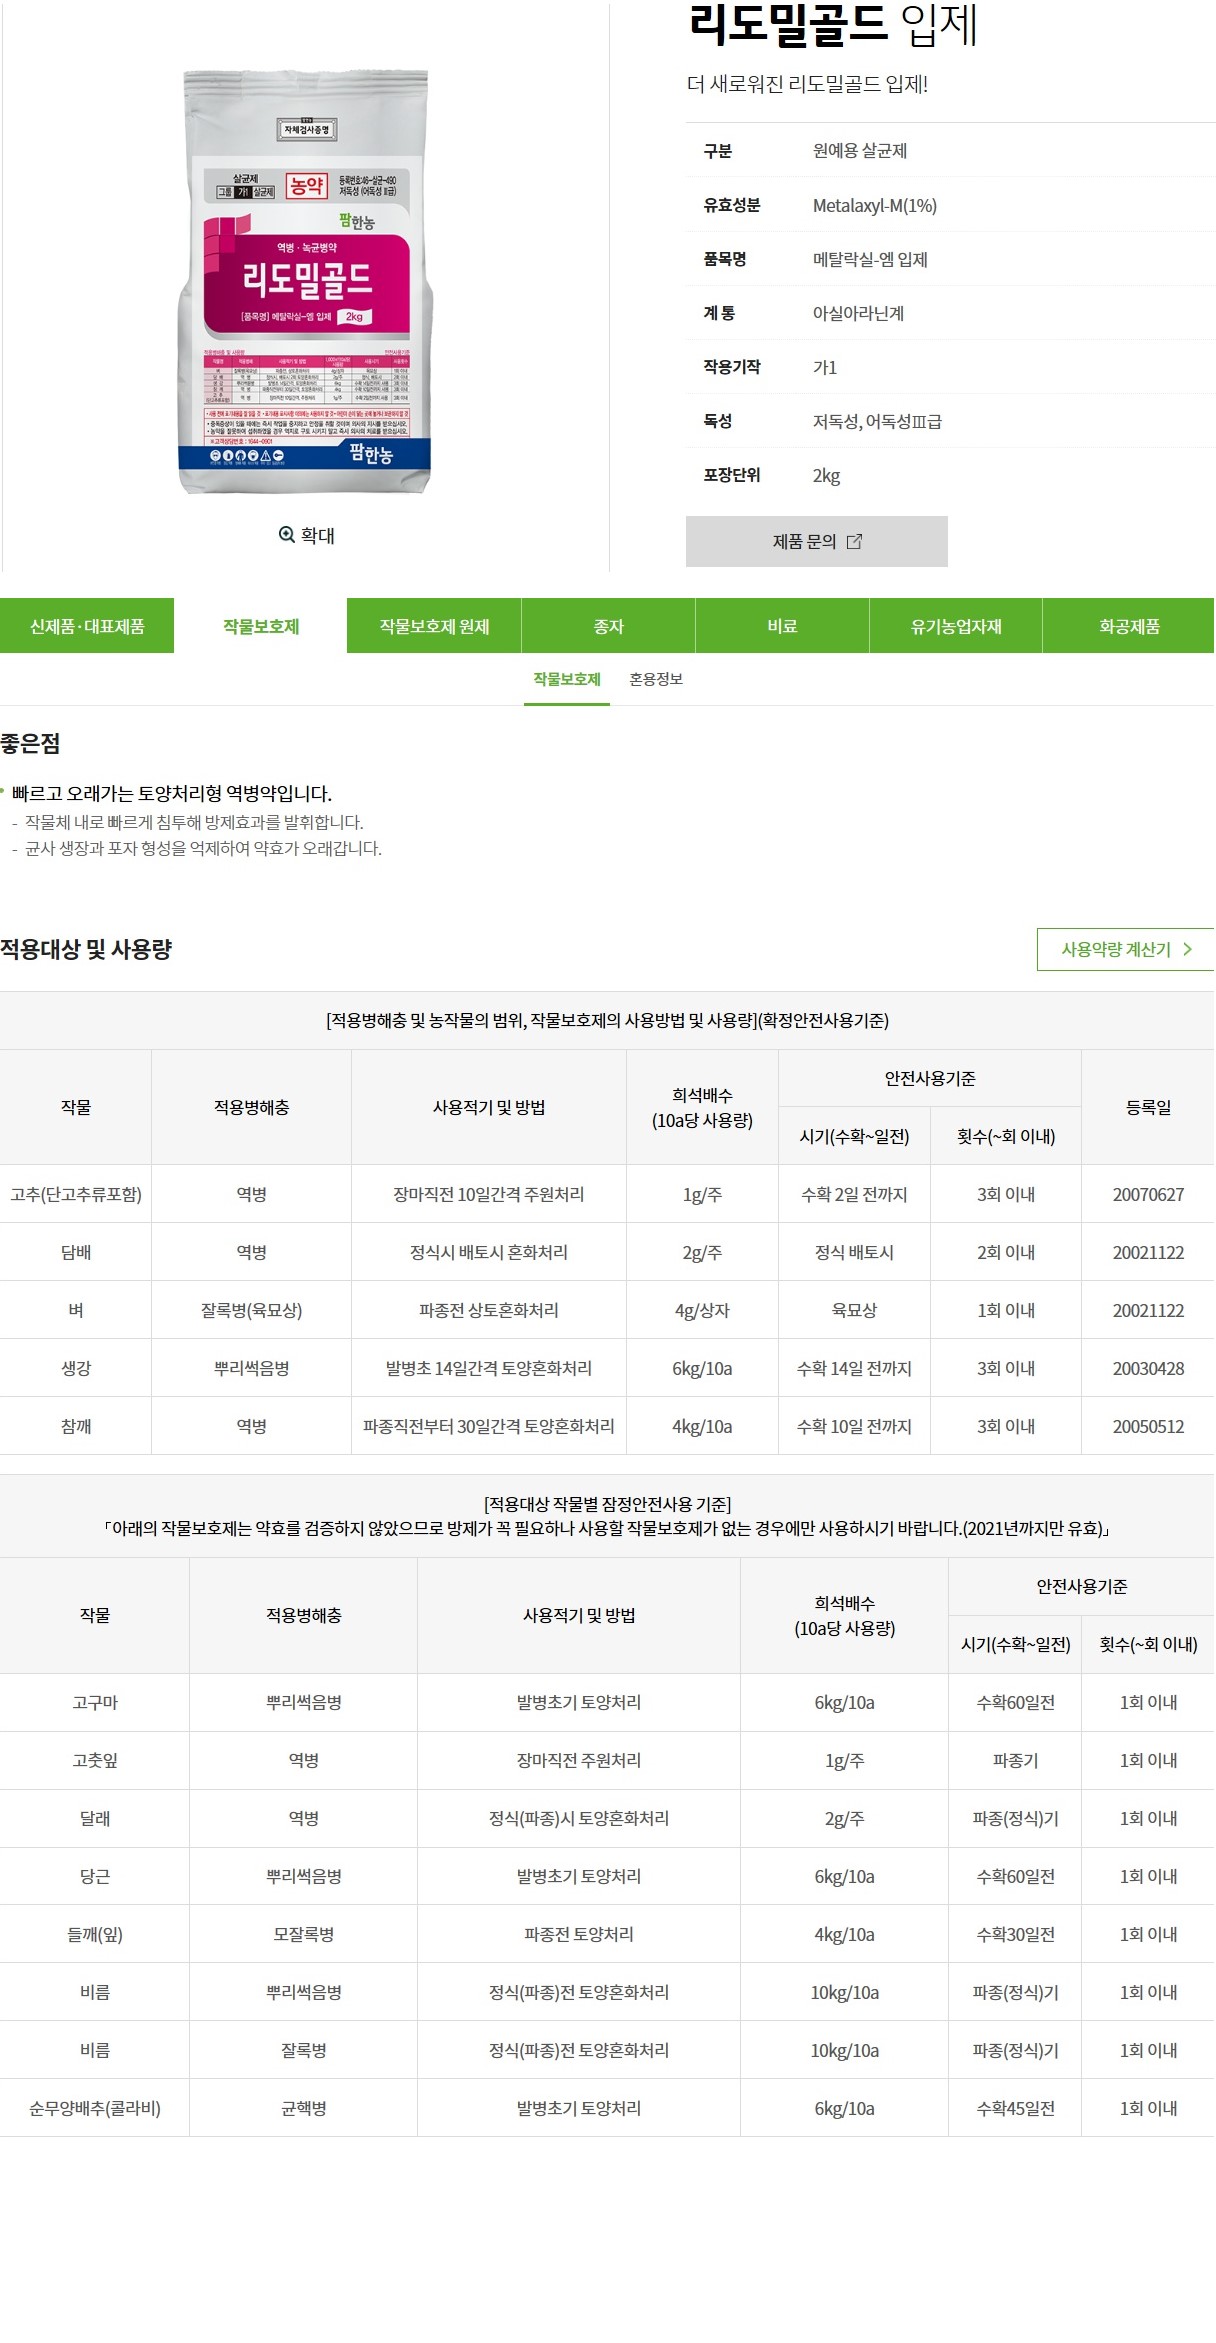
Task: Switch to the 비료 tab
Action: pos(782,626)
